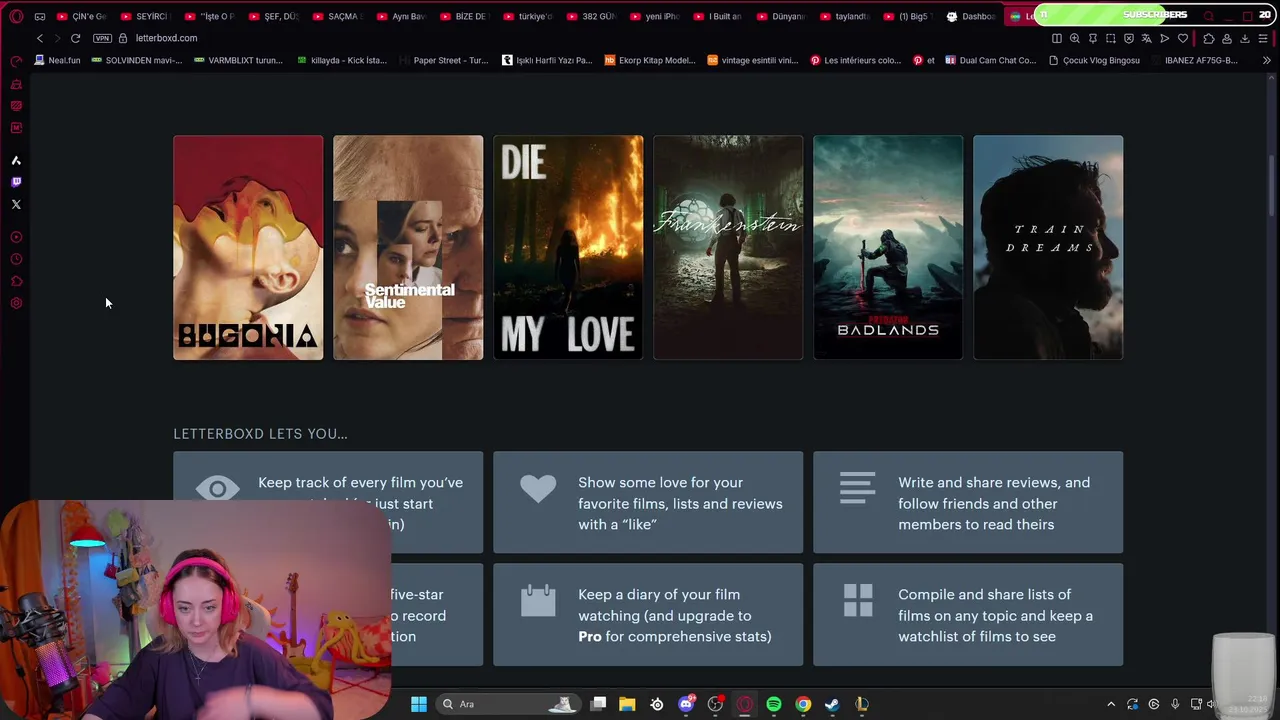Screen dimensions: 1280x720
Task: Open the GX Control speedometer icon
Action: [16, 62]
